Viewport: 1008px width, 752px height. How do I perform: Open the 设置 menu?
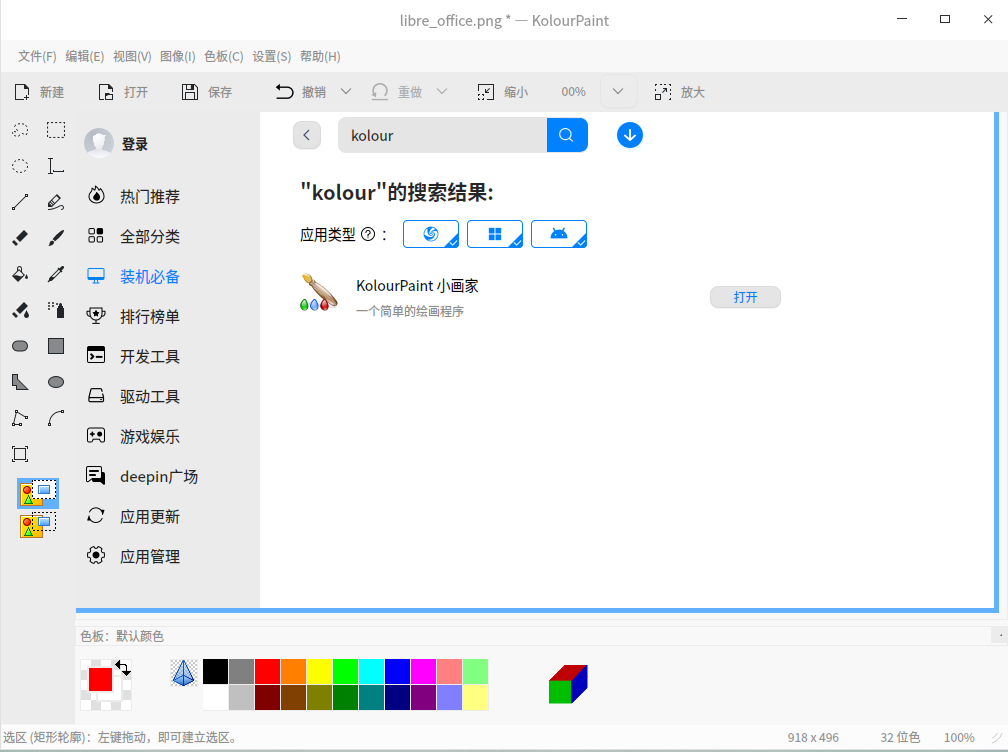271,56
